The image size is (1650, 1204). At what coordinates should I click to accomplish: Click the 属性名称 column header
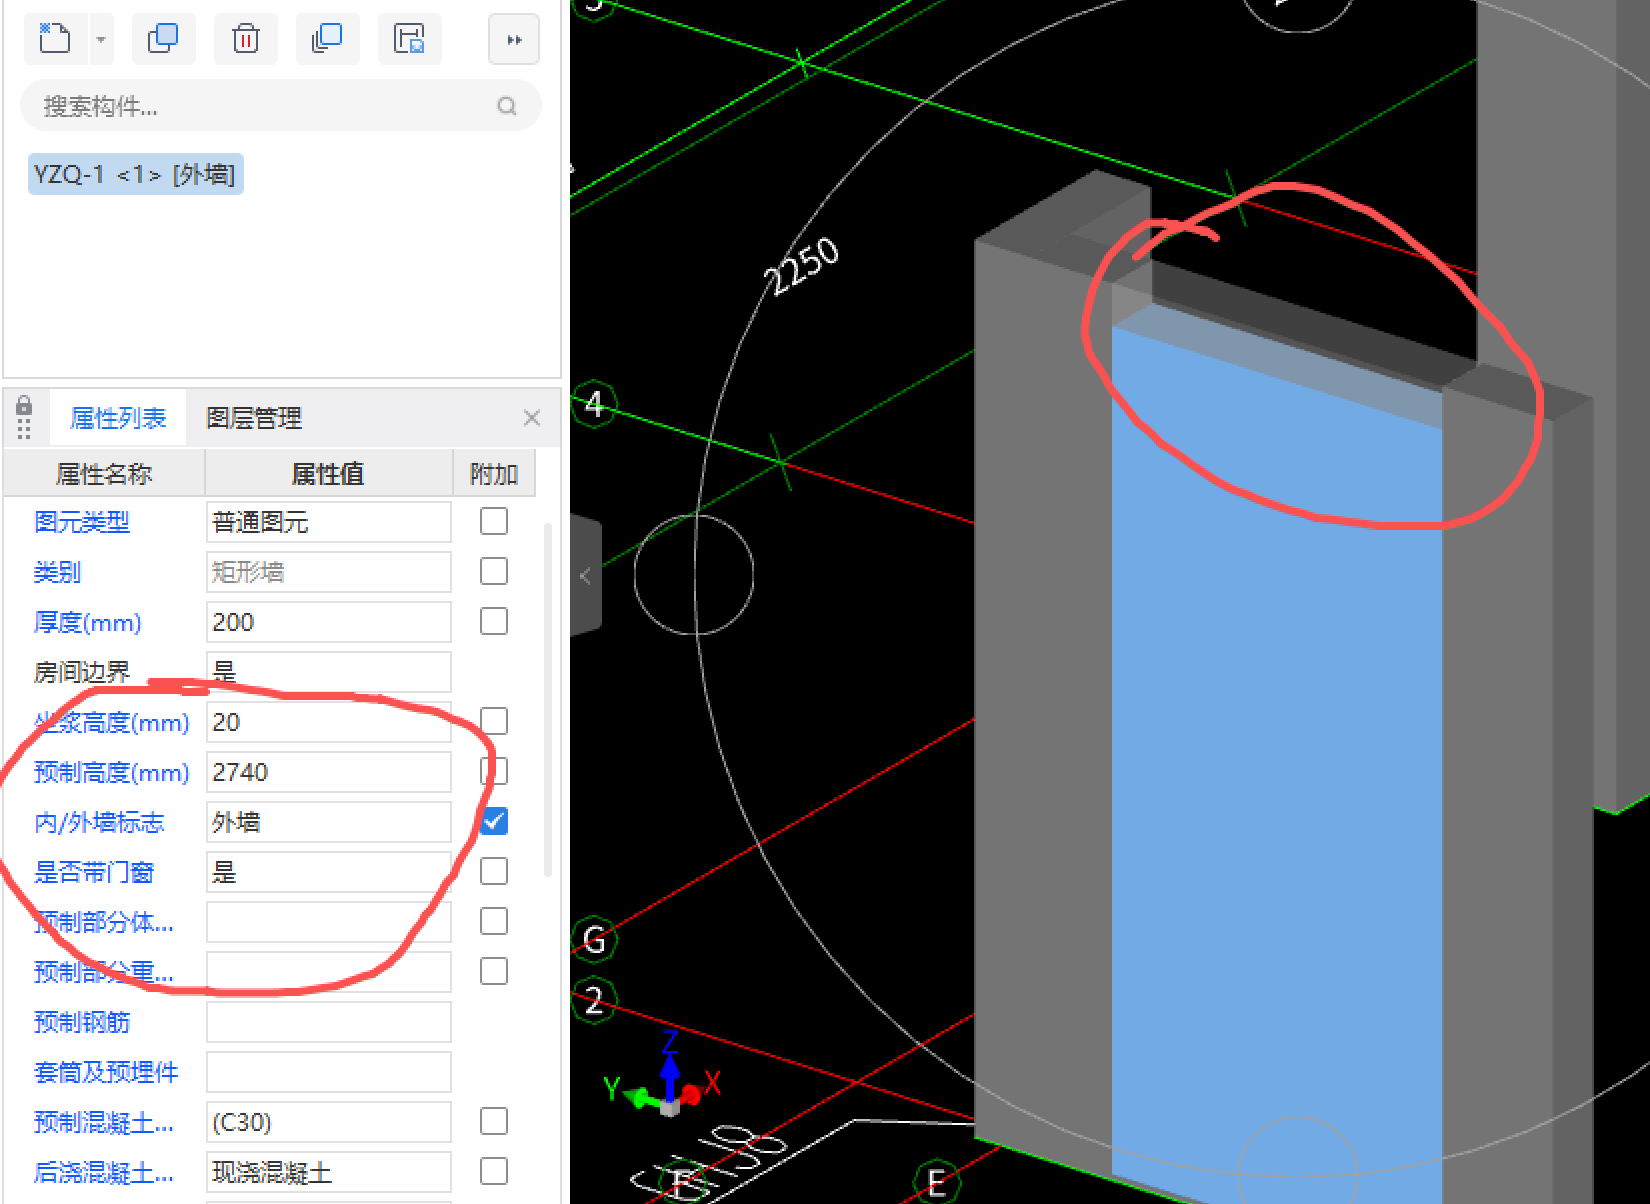coord(104,474)
